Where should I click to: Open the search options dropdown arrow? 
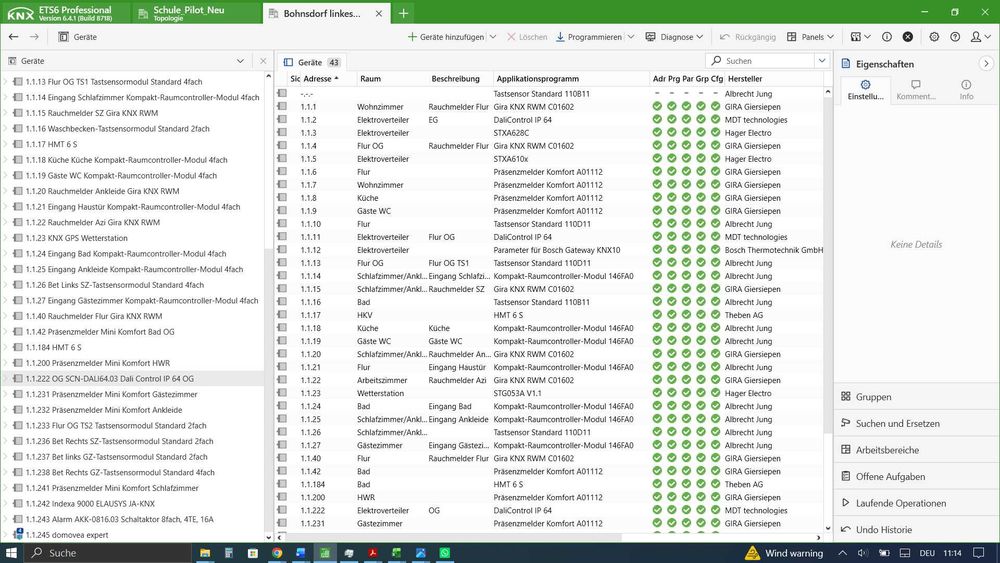click(822, 61)
